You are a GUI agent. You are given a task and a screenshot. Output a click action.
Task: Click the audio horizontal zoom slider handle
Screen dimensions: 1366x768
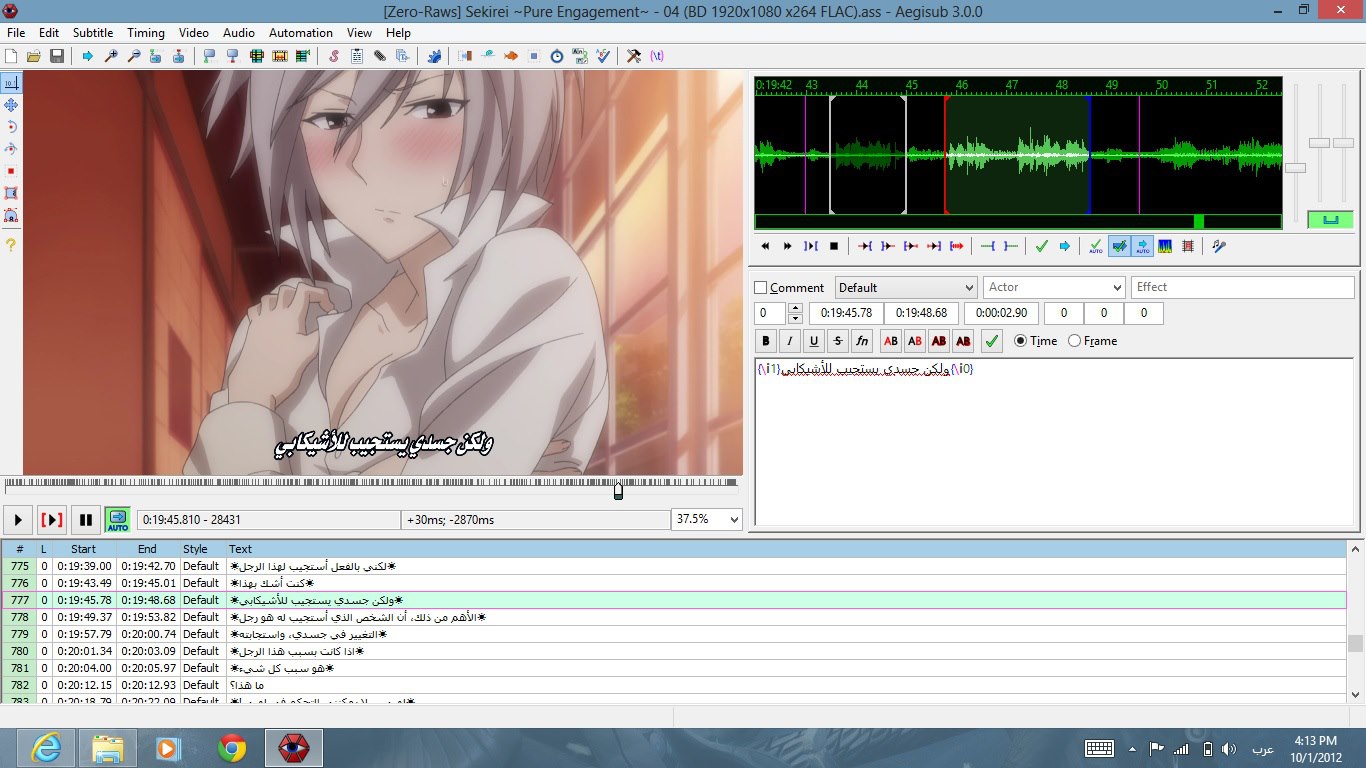point(1295,168)
